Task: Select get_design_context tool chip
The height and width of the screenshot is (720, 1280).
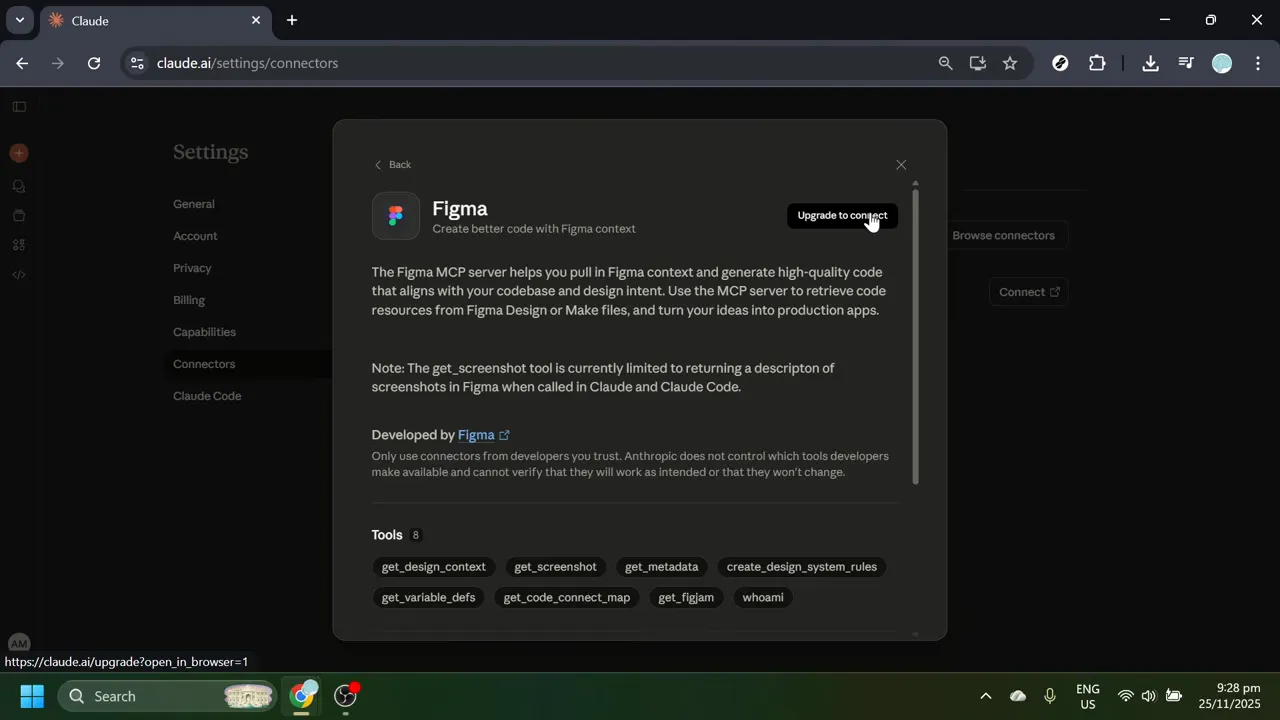Action: [433, 567]
